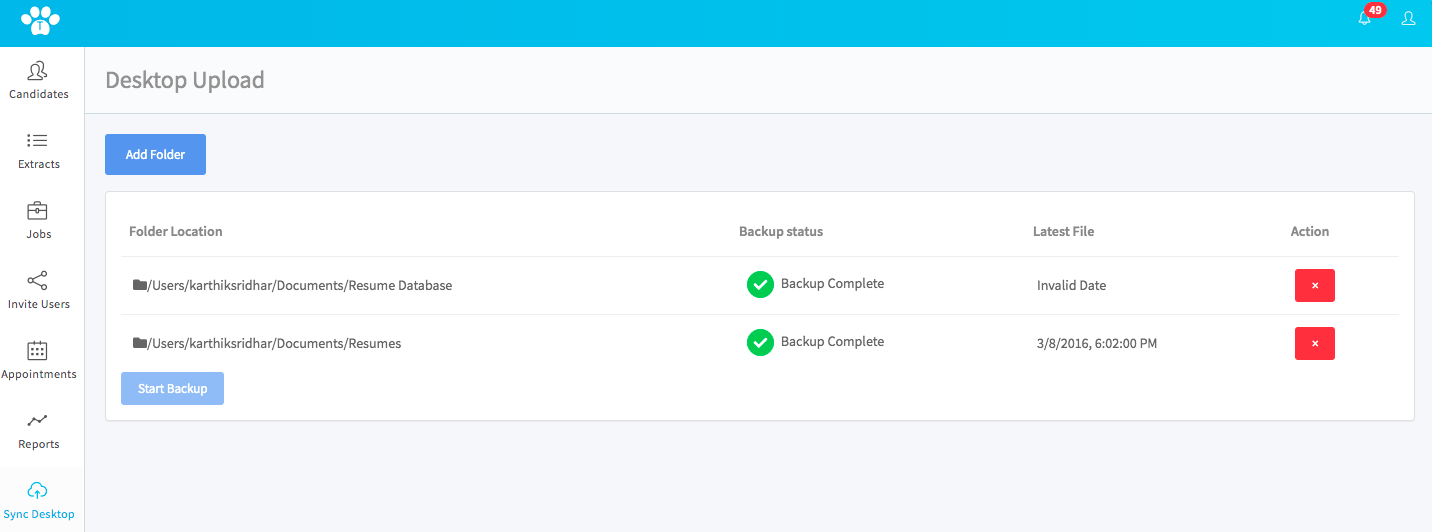Image resolution: width=1432 pixels, height=532 pixels.
Task: Click the Add Folder button
Action: point(155,155)
